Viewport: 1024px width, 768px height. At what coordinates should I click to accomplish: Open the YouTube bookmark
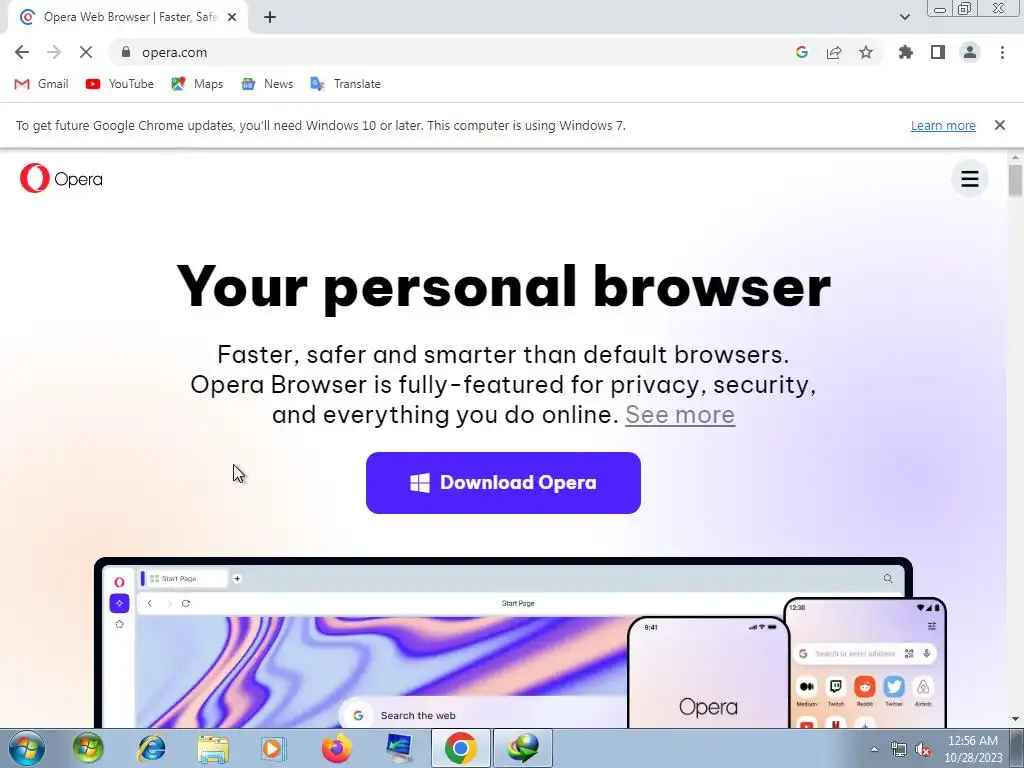[x=120, y=84]
